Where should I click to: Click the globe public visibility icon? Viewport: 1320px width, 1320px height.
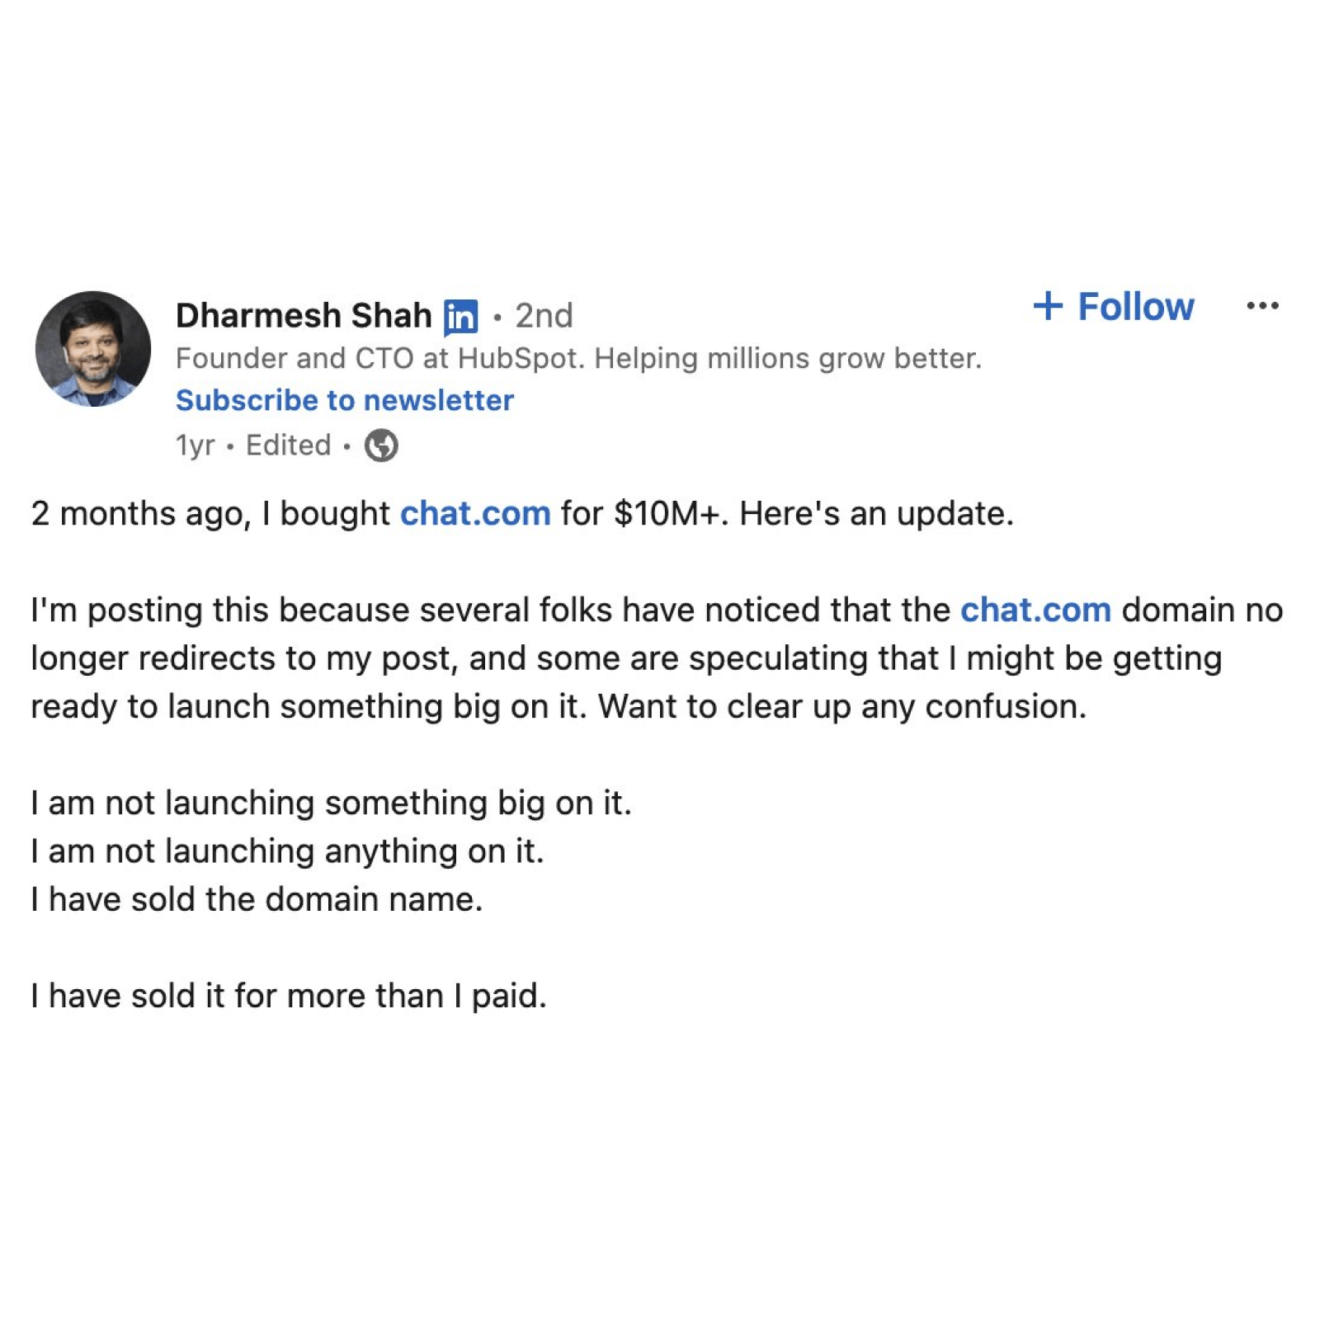click(x=381, y=445)
